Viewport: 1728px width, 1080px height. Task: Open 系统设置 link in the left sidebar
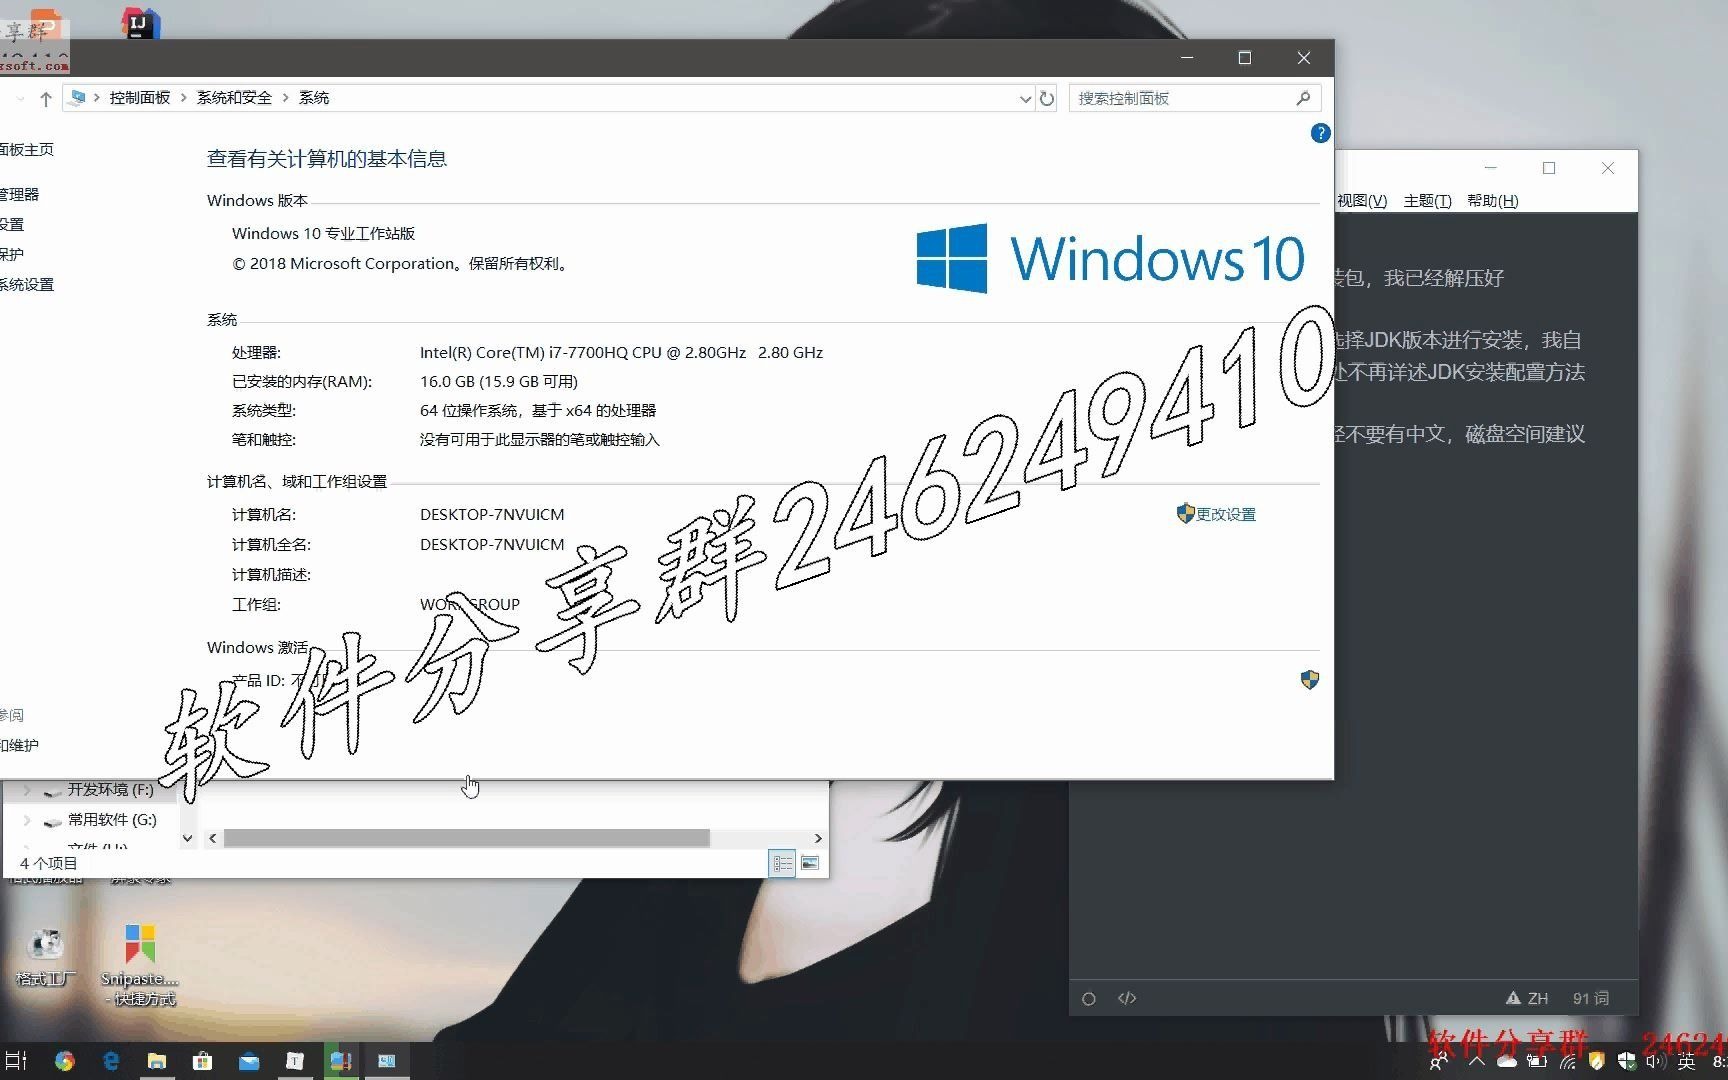26,285
